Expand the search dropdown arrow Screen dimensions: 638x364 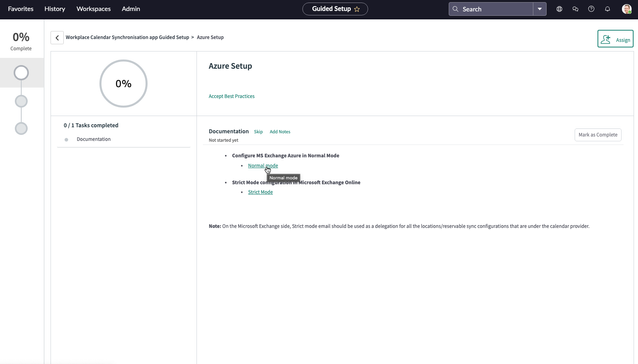click(540, 9)
